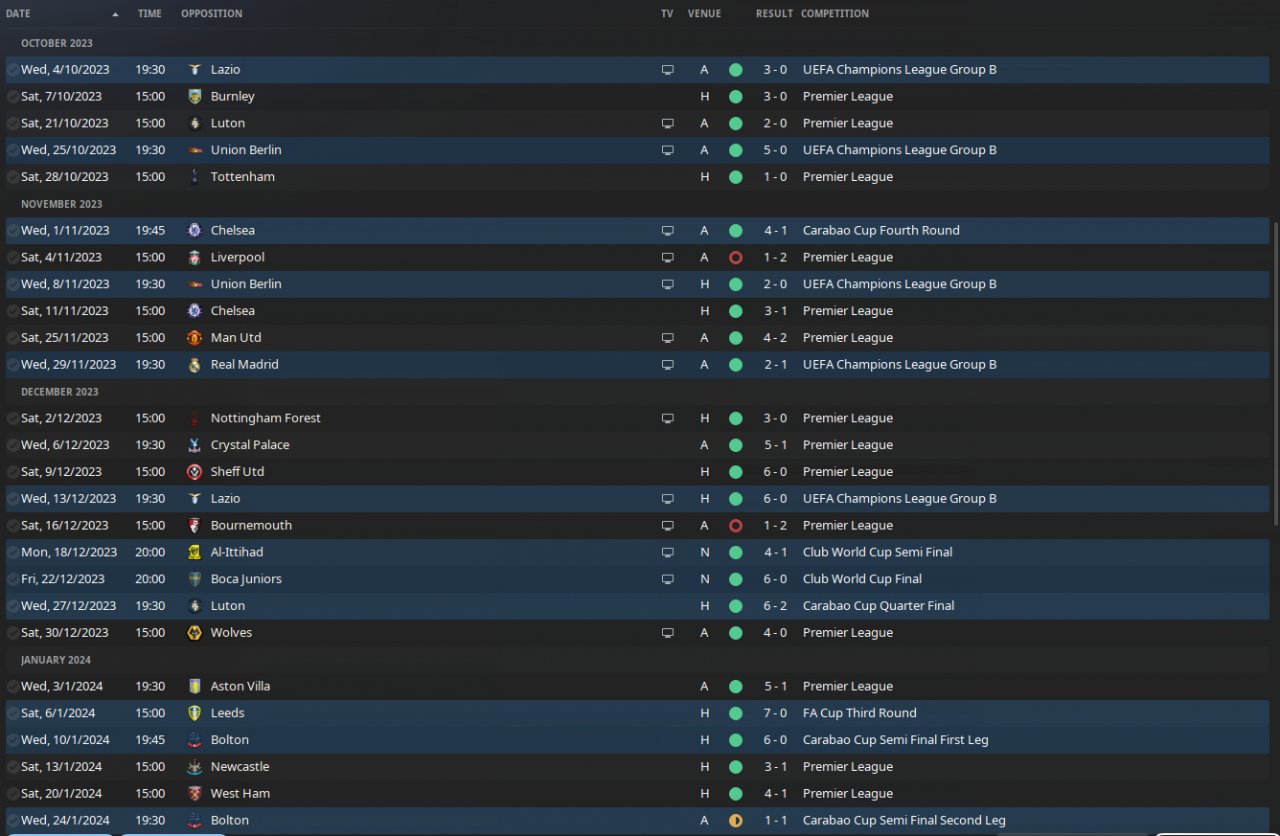Viewport: 1280px width, 836px height.
Task: Open the Aston Villa team name link
Action: tap(240, 687)
